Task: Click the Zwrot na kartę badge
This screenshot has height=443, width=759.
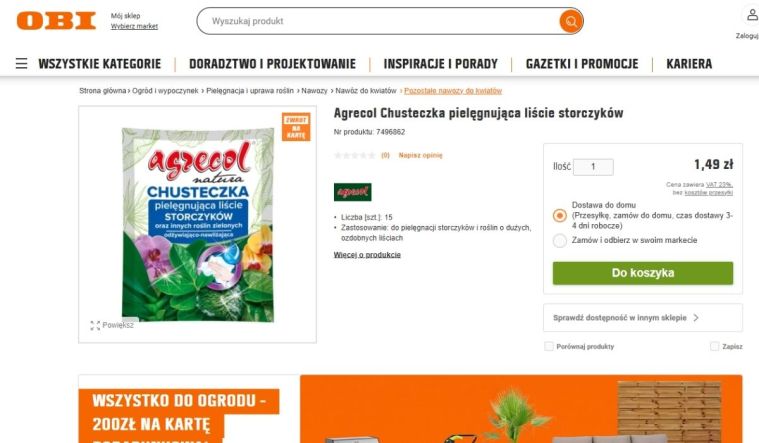Action: point(296,127)
